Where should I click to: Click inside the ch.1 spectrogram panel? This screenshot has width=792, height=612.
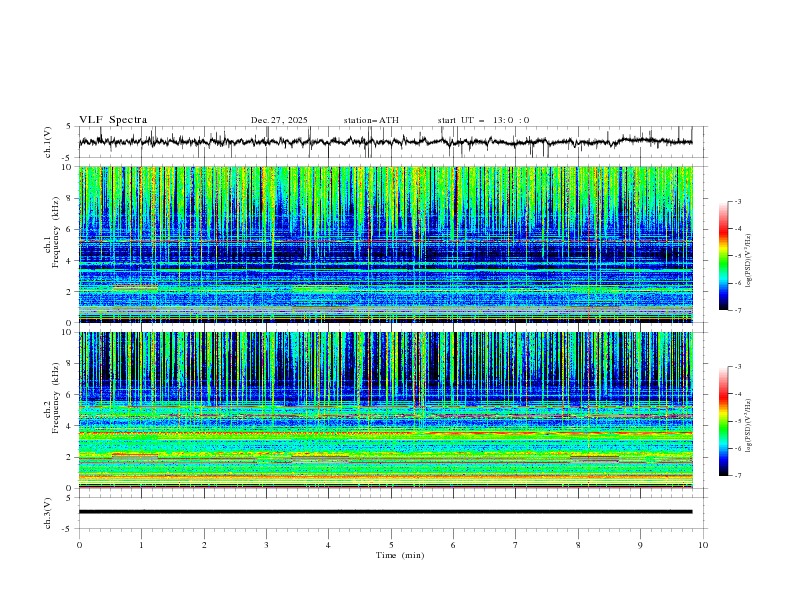[390, 244]
